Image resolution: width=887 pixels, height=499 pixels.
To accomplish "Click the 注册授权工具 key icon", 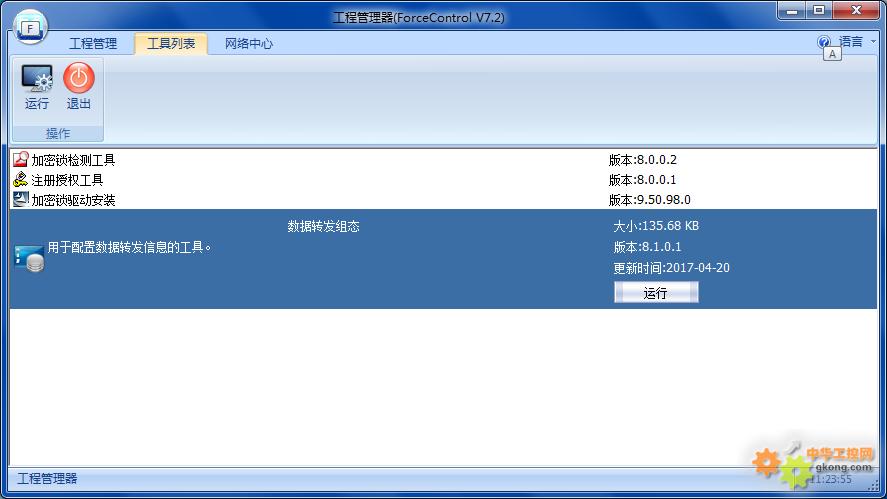I will tap(20, 179).
